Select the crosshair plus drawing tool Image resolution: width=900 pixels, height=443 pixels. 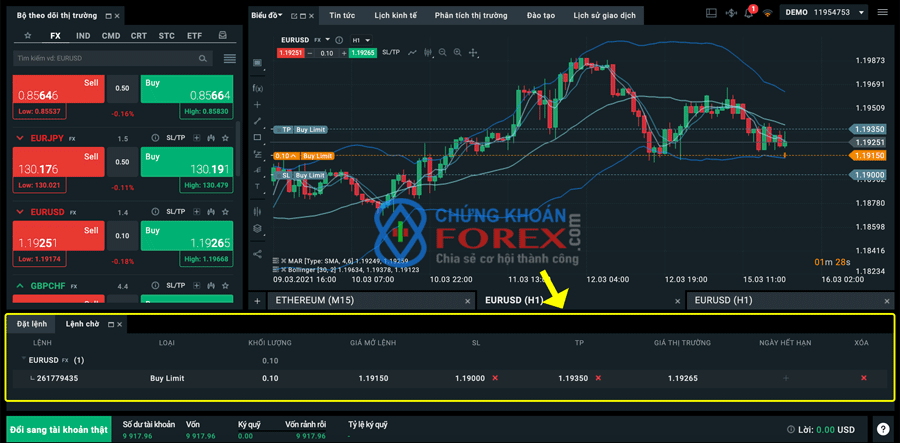coord(257,105)
